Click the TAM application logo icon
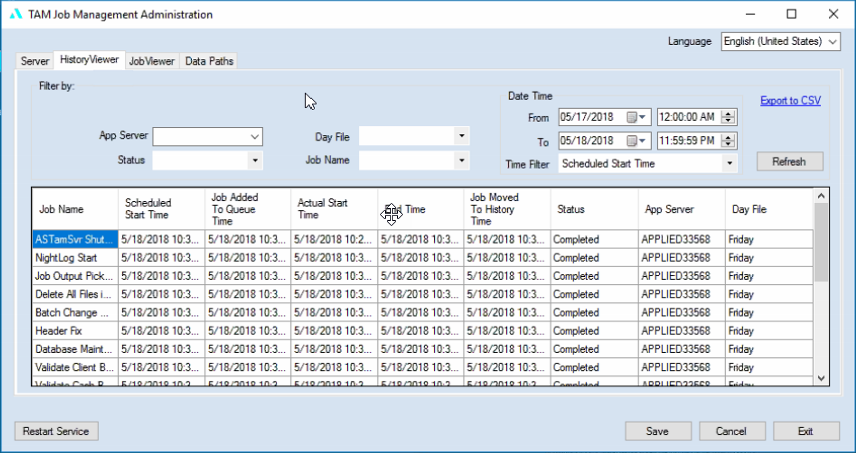The image size is (856, 453). 16,15
